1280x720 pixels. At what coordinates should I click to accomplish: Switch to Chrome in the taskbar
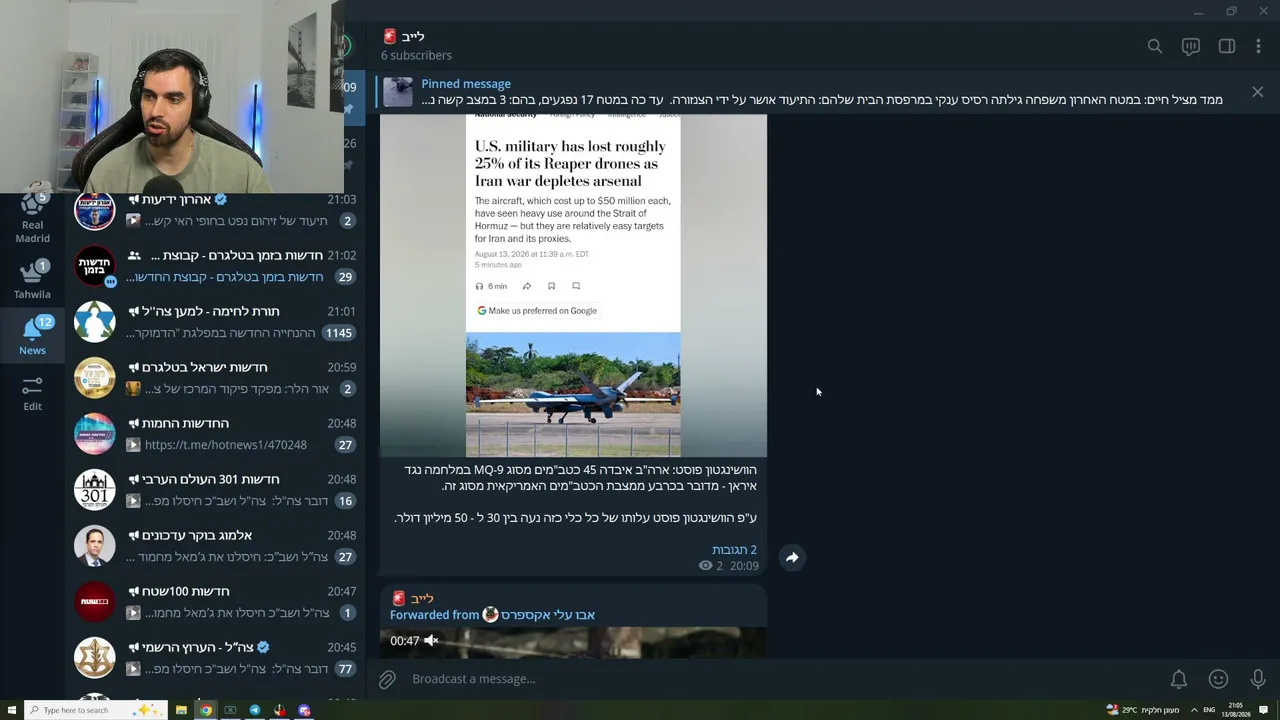[206, 710]
